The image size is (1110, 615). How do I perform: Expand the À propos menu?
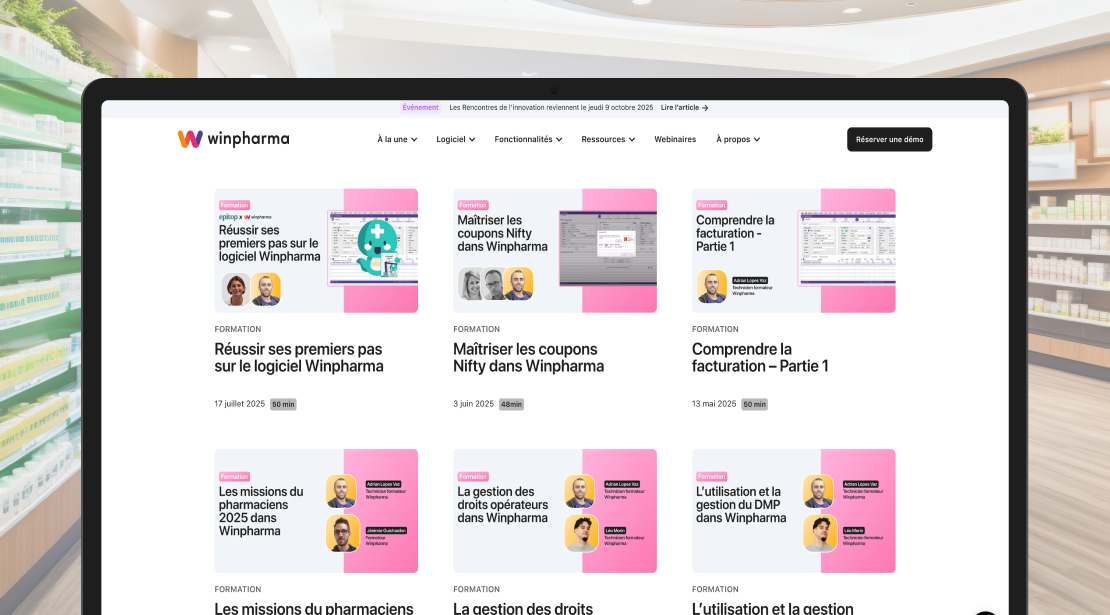(x=738, y=140)
